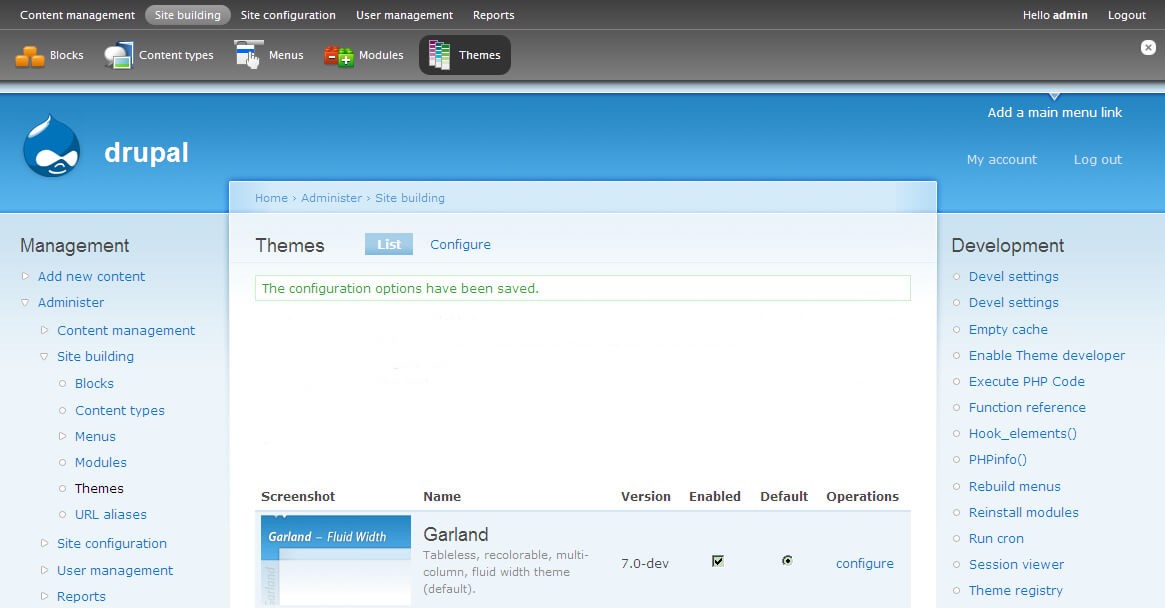Expand User management sidebar arrow
Screen dimensions: 1165x608
(x=45, y=569)
